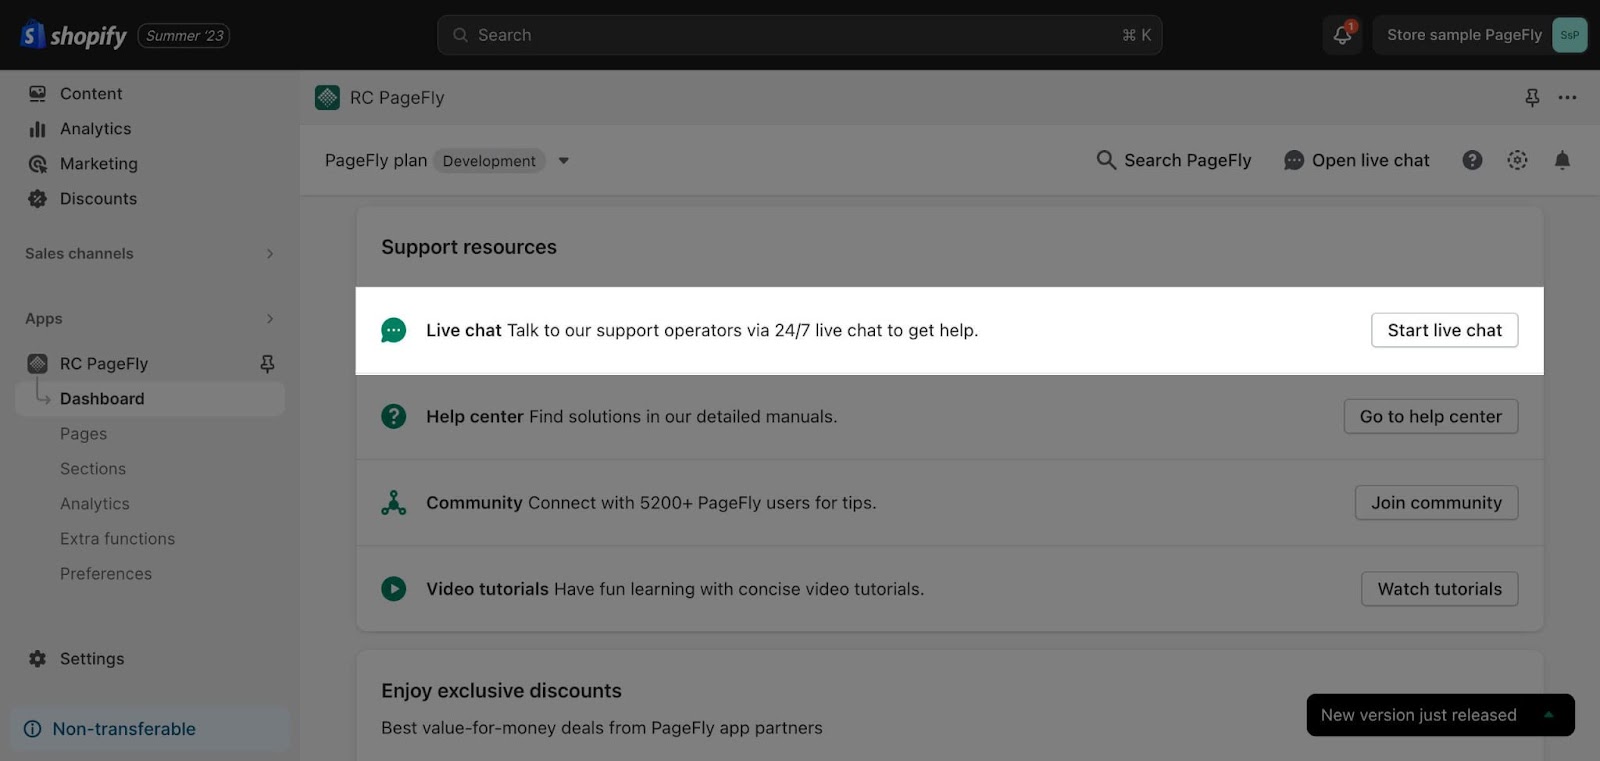The width and height of the screenshot is (1600, 761).
Task: Click the Help center question icon
Action: [394, 416]
